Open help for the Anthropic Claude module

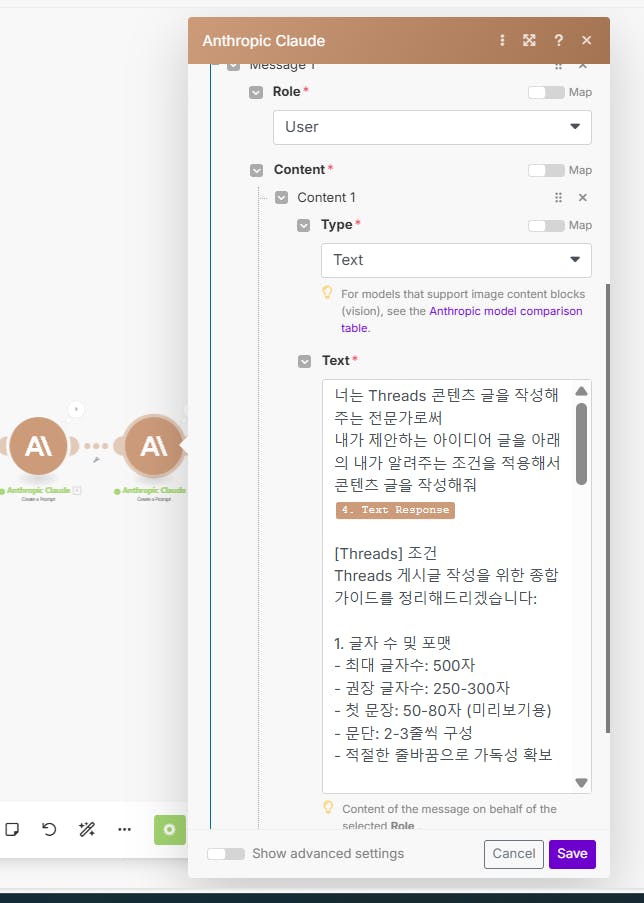(x=558, y=40)
